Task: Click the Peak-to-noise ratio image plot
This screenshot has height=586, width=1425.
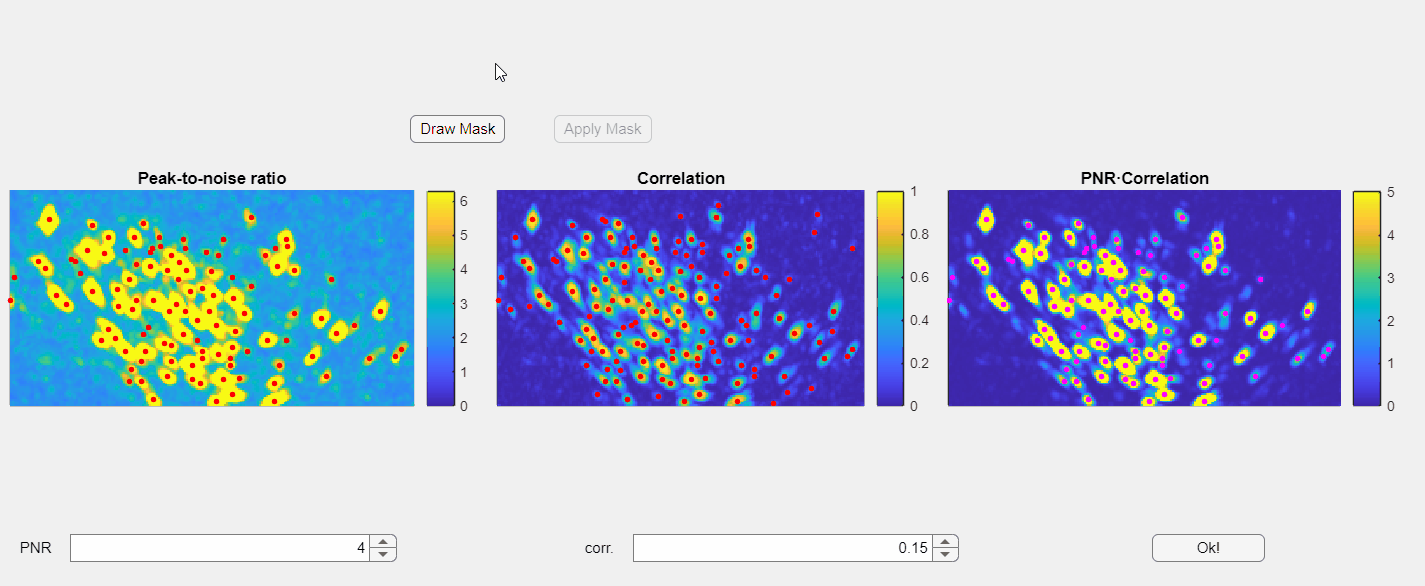Action: tap(212, 298)
